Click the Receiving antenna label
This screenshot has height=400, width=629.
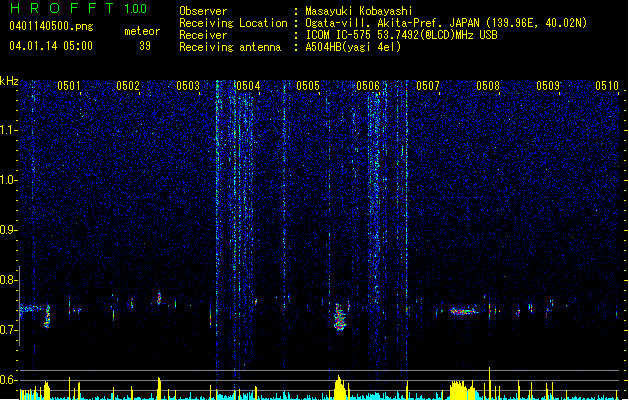point(230,47)
